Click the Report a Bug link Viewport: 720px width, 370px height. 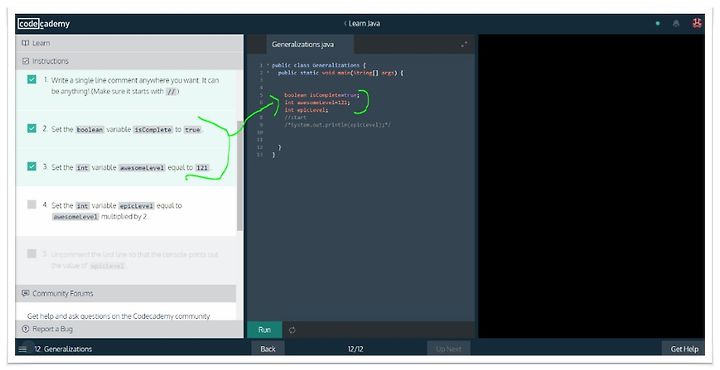(x=52, y=329)
